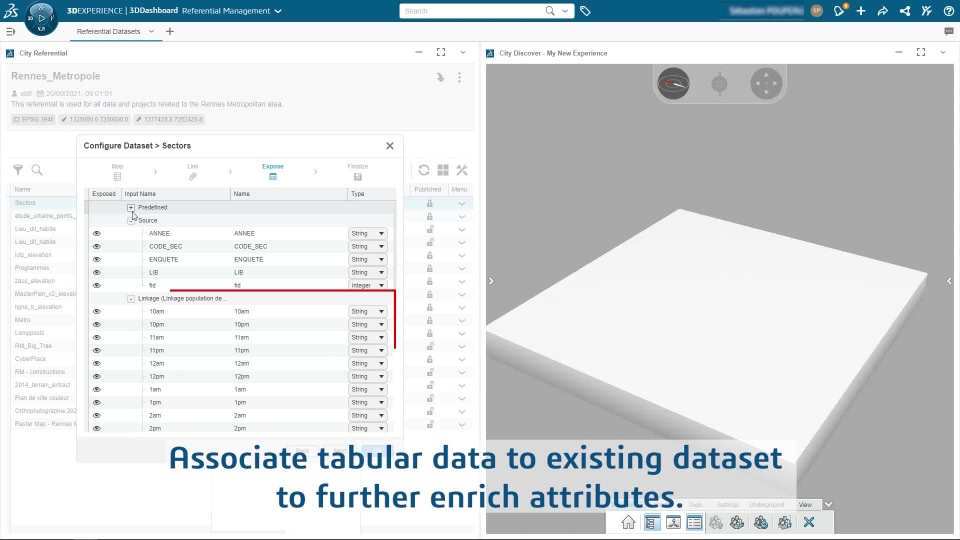Toggle exposure eye for 10am
Screen dimensions: 960x540
[x=97, y=312]
